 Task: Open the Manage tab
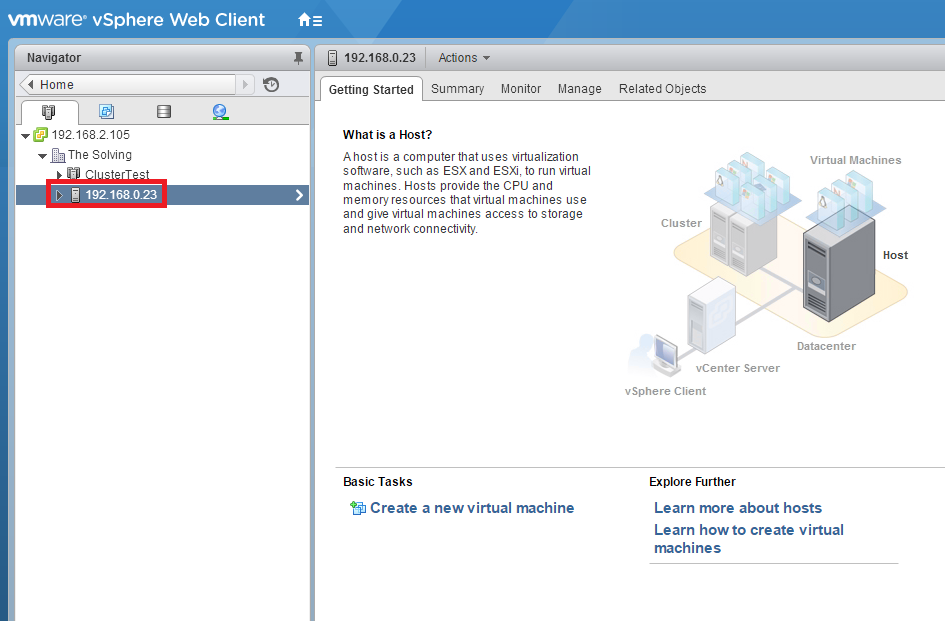tap(579, 89)
